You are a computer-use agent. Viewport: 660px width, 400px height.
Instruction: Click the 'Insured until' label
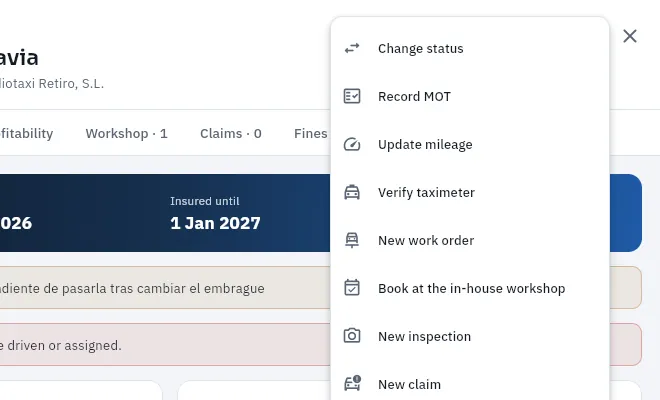[x=205, y=201]
